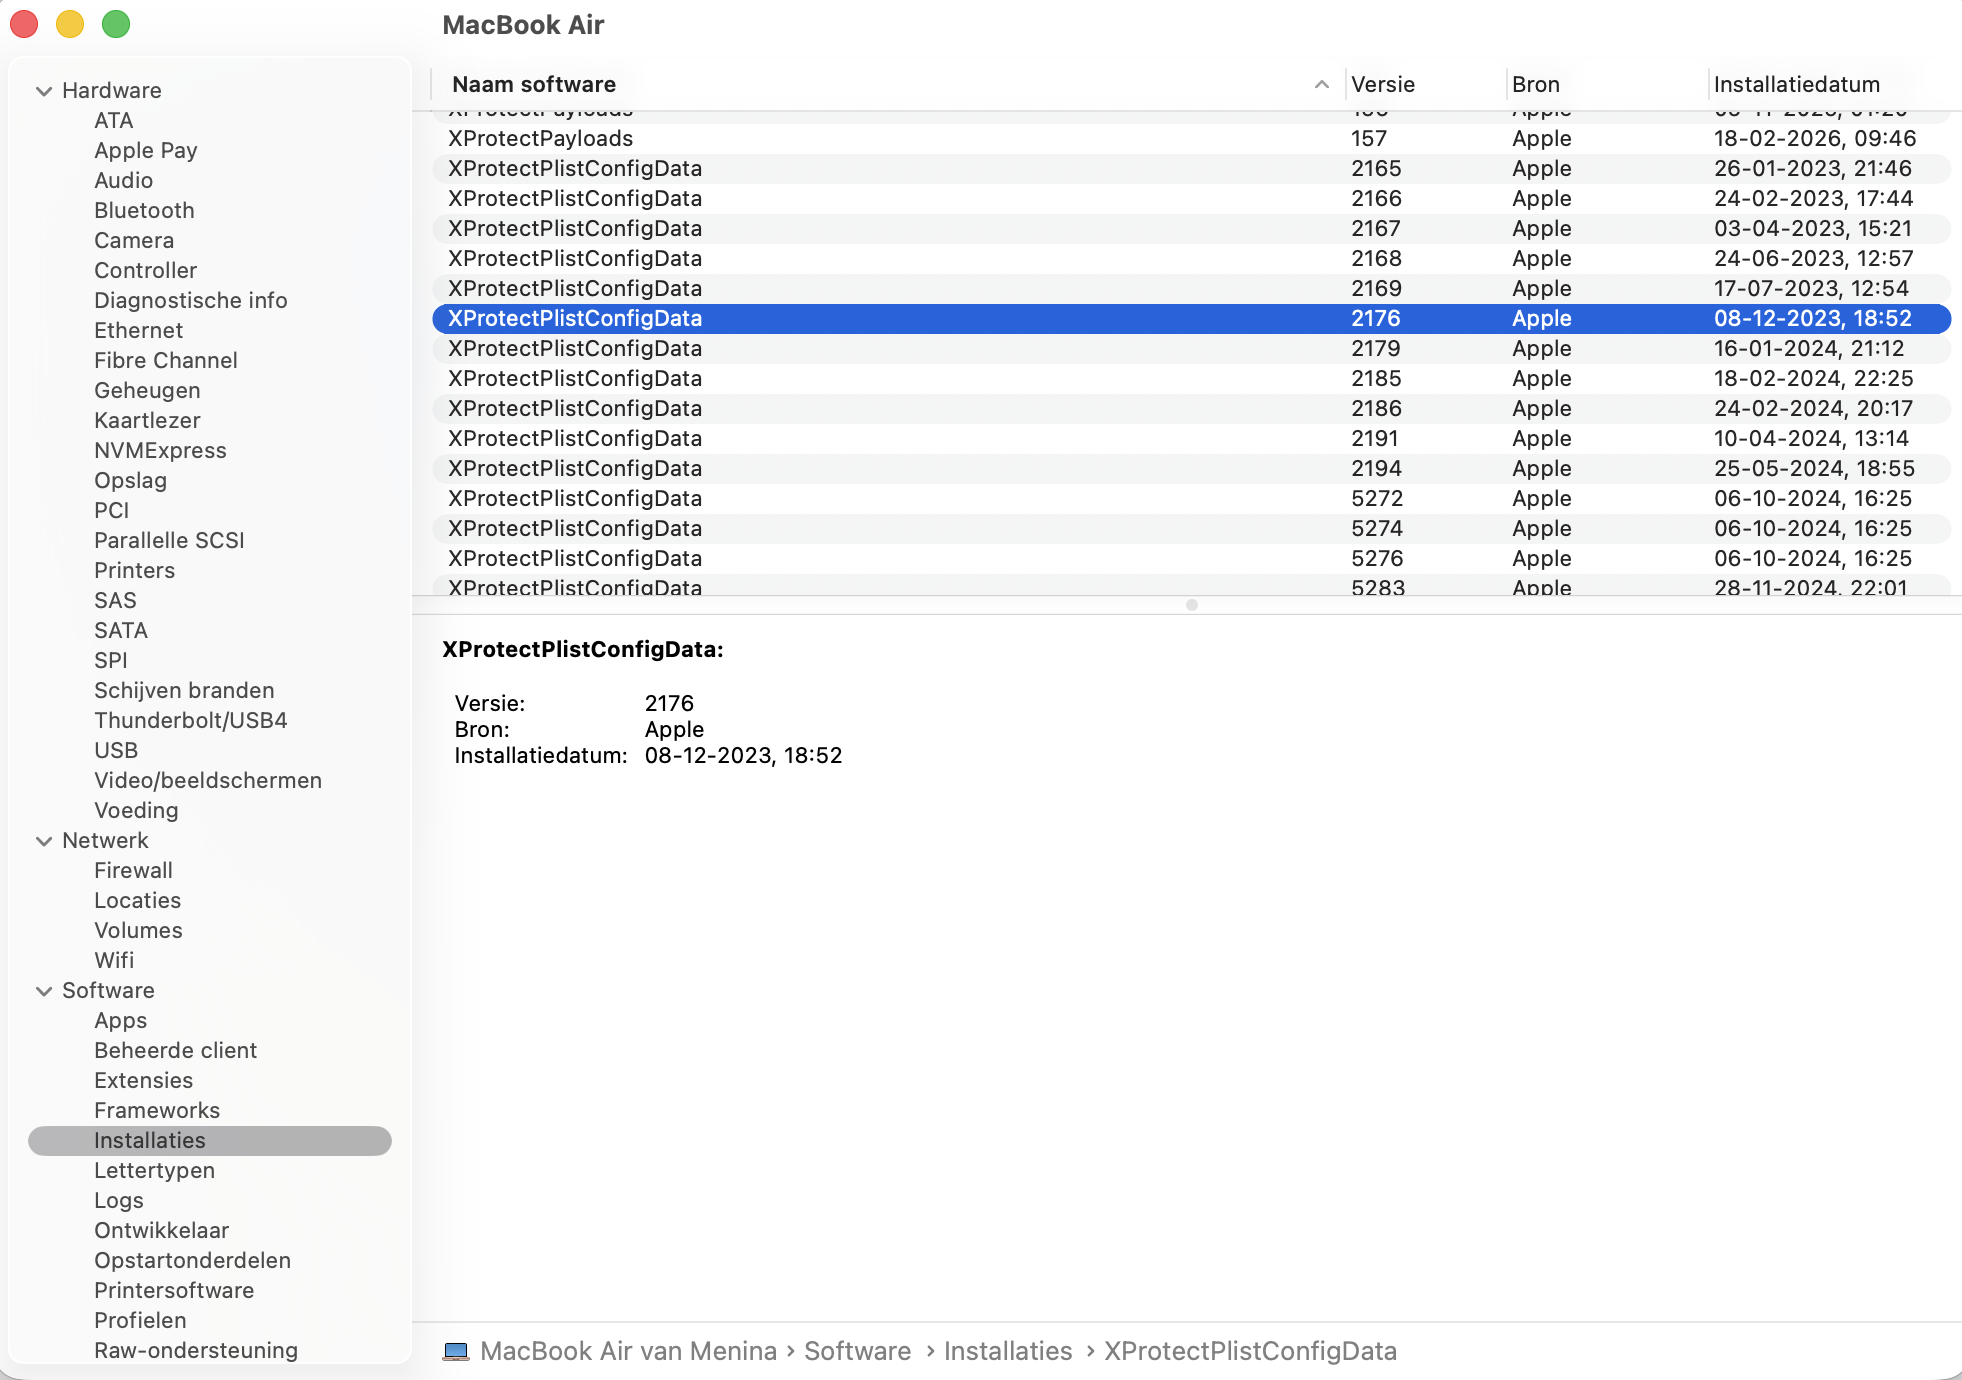Select row installed 24-02-2024, 20:17
This screenshot has height=1380, width=1962.
click(1191, 409)
